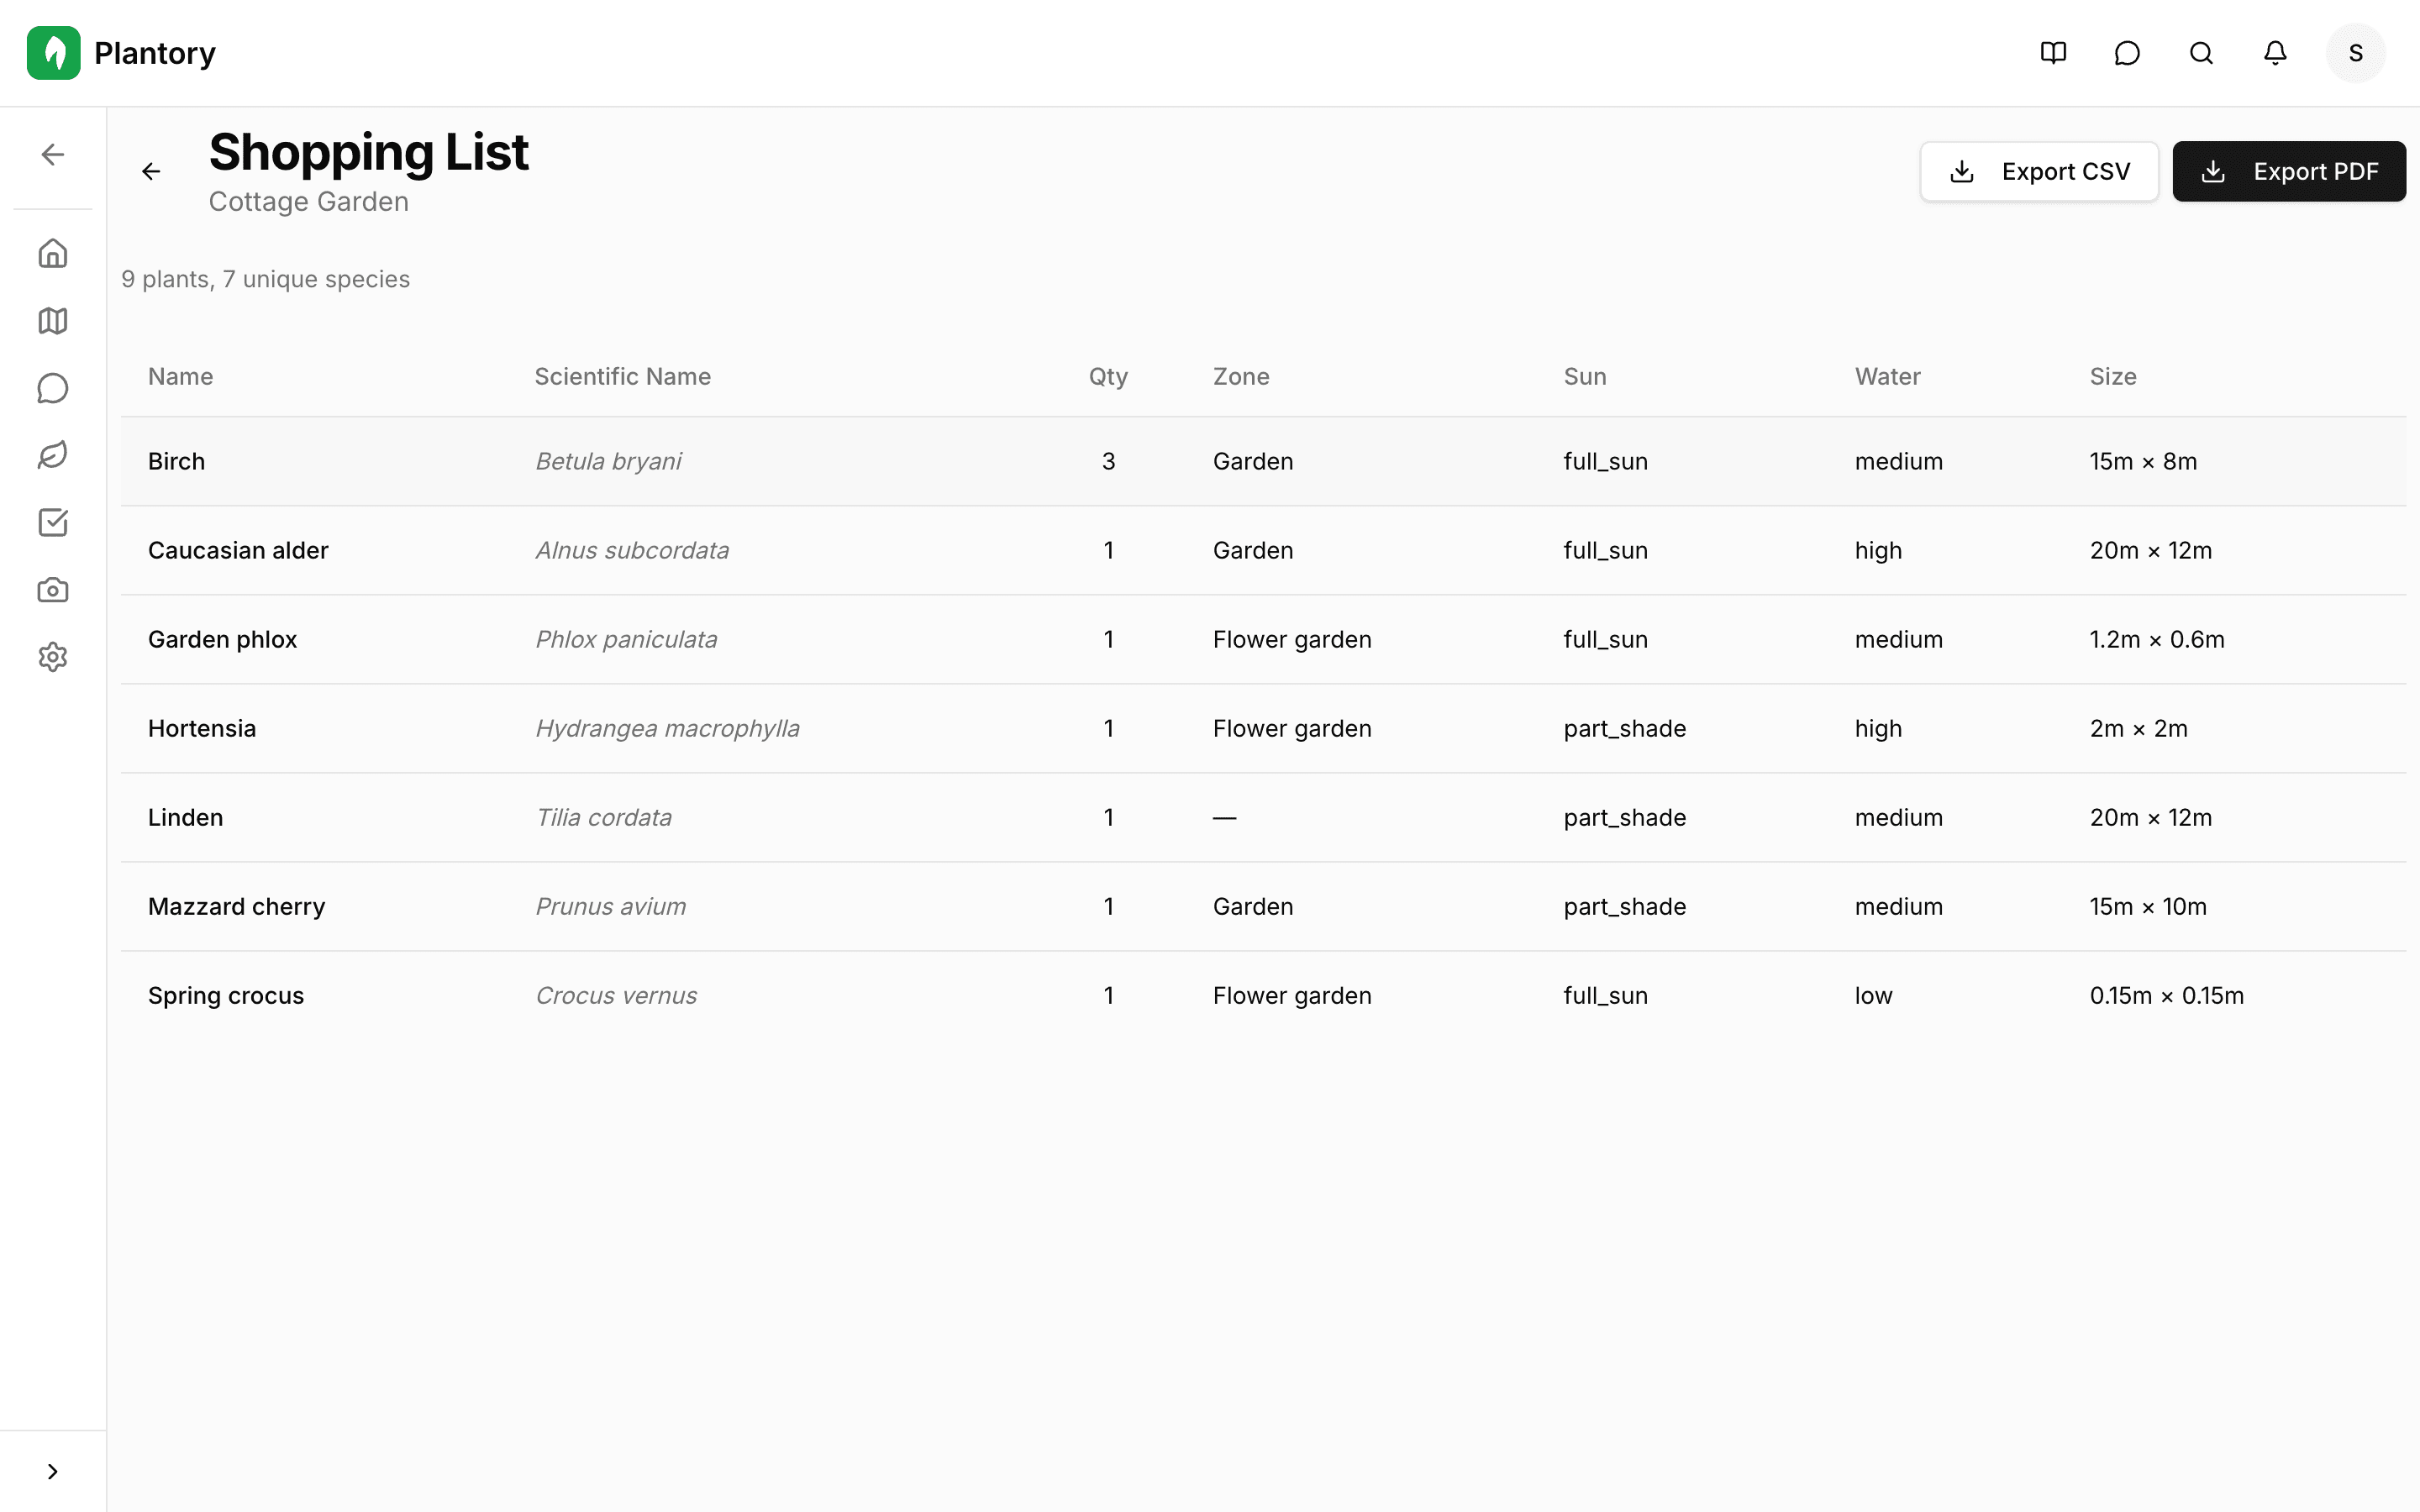Collapse the sidebar with the back arrow
This screenshot has width=2420, height=1512.
tap(52, 154)
